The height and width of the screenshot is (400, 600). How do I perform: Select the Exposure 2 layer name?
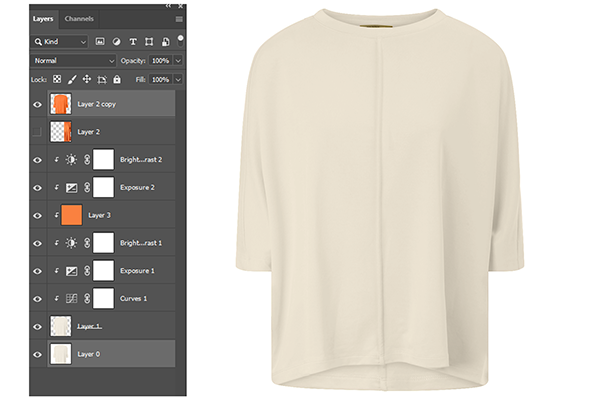[137, 188]
